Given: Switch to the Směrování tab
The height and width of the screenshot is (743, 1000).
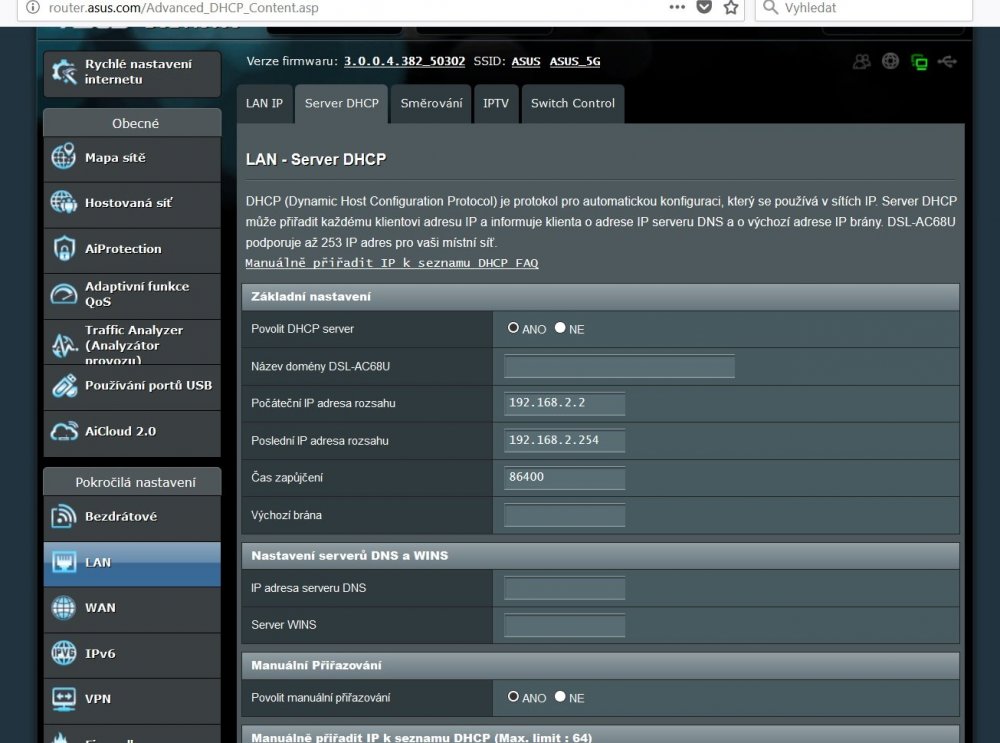Looking at the screenshot, I should coord(431,103).
